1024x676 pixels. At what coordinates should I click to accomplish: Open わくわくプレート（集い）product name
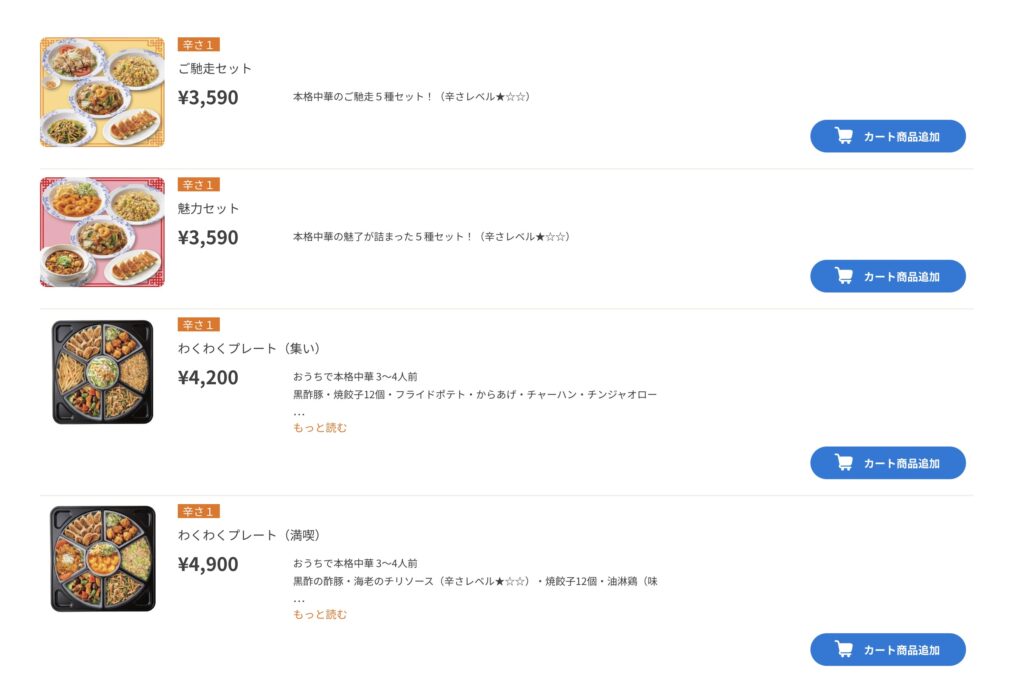pos(249,349)
